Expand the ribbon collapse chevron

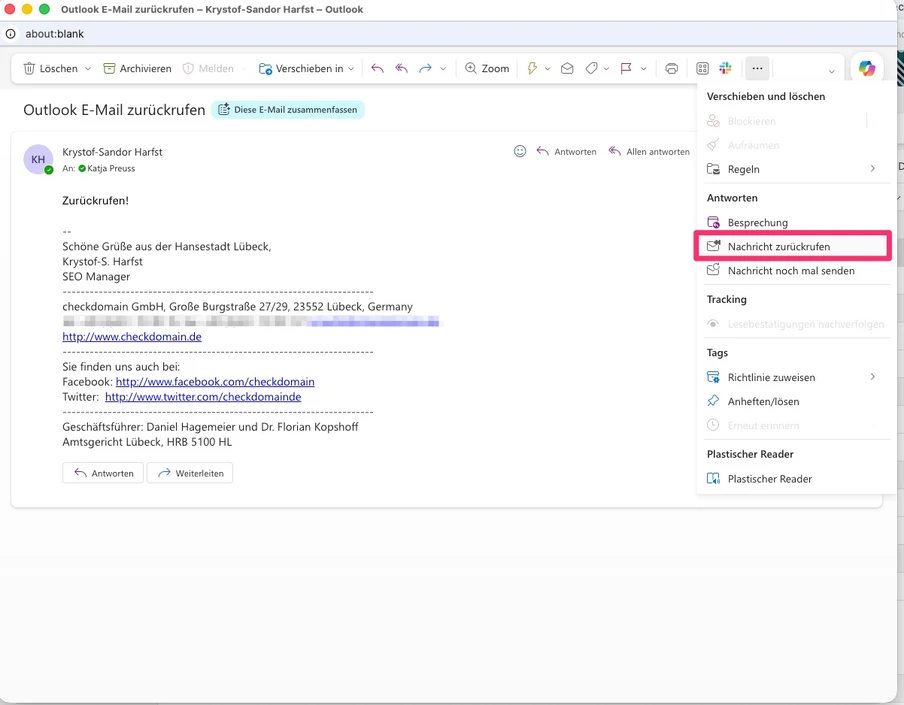(831, 71)
